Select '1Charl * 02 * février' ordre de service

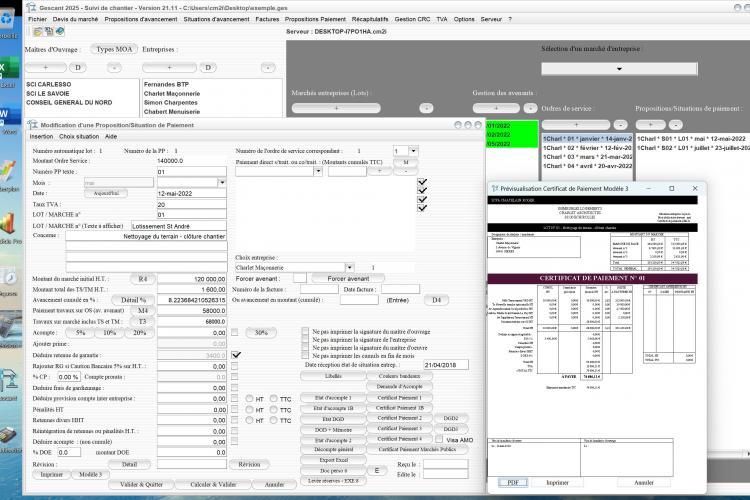[x=587, y=148]
